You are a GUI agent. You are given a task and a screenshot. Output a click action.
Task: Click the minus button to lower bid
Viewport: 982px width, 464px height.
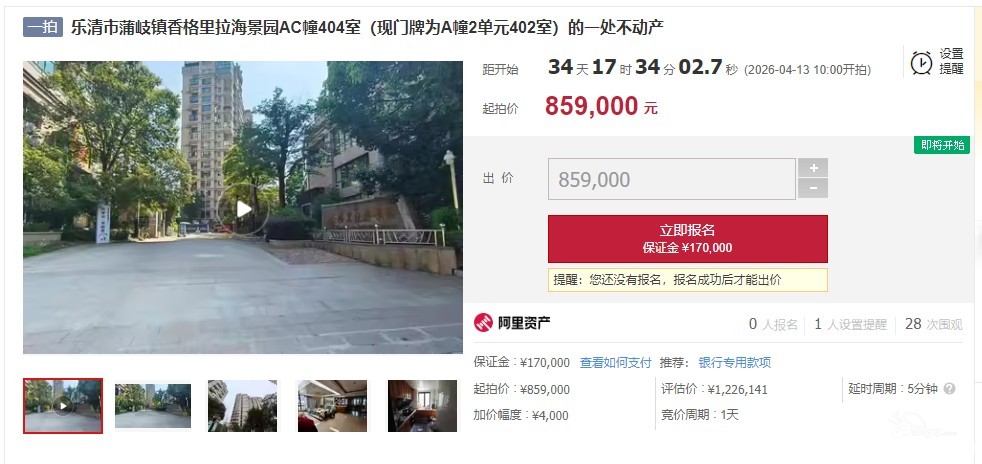click(813, 188)
